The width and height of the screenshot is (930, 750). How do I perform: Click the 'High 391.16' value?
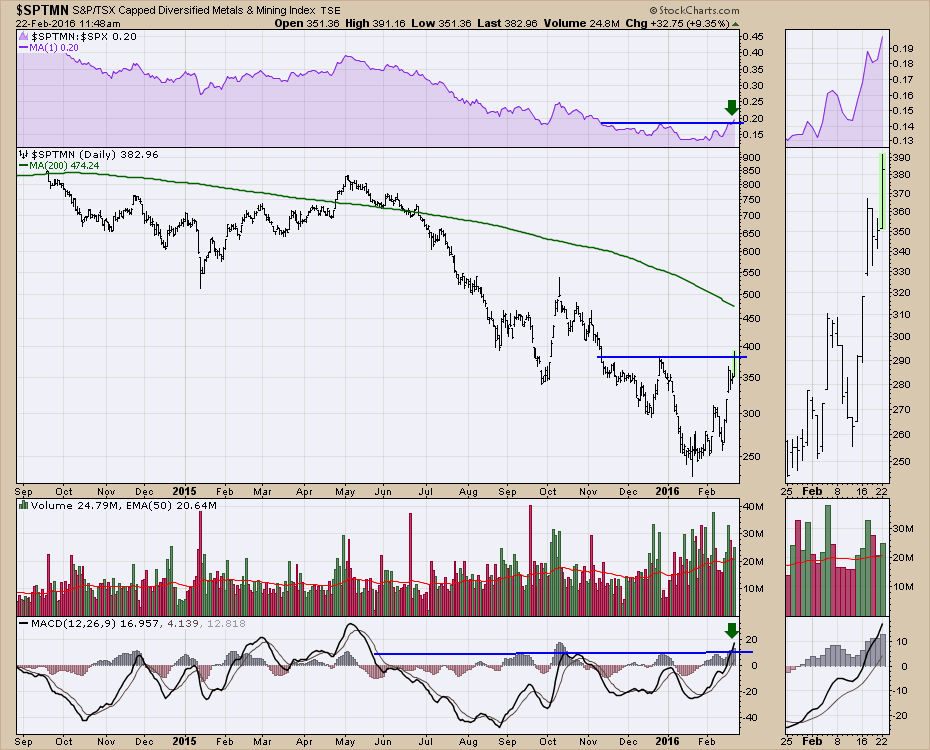tap(377, 24)
